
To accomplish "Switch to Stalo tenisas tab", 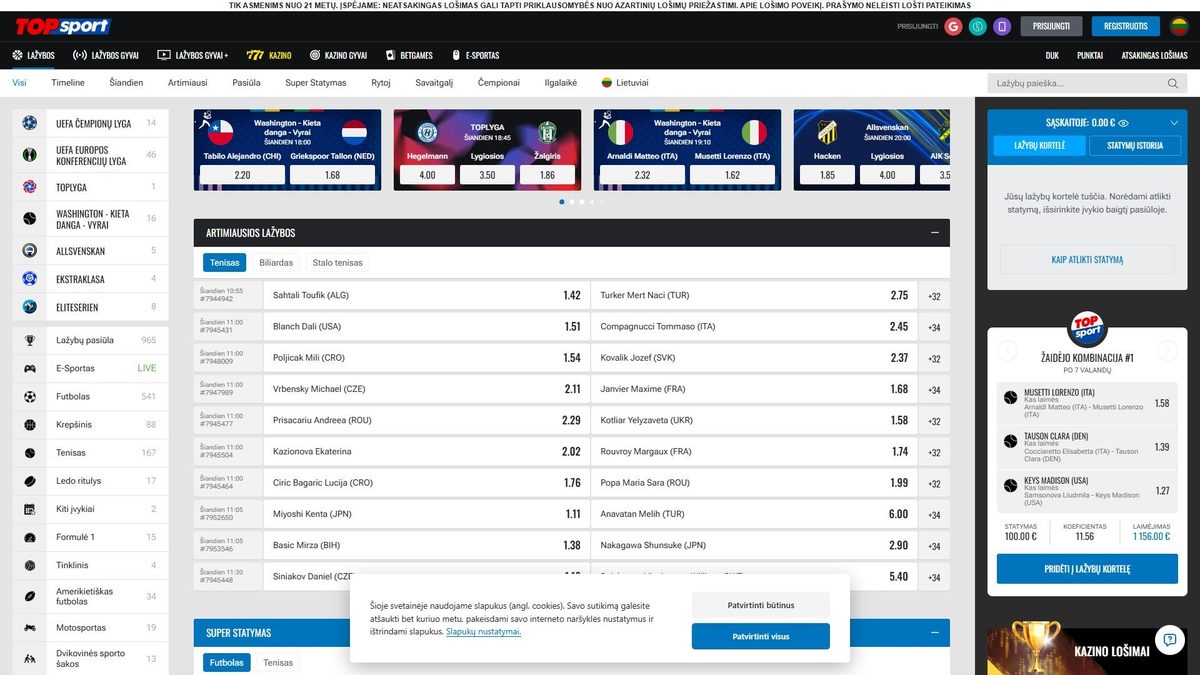I will click(x=337, y=263).
